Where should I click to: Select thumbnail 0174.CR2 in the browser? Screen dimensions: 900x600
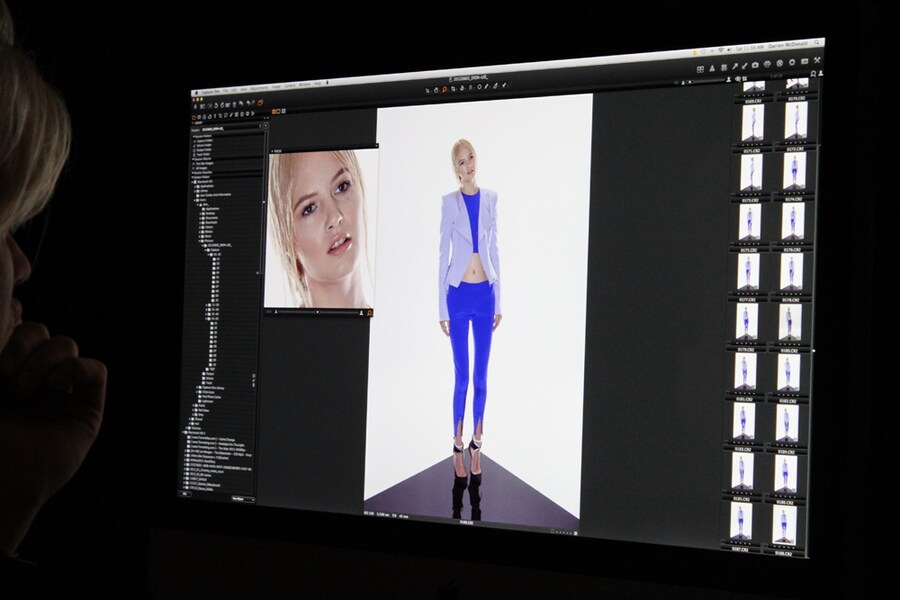pyautogui.click(x=794, y=171)
